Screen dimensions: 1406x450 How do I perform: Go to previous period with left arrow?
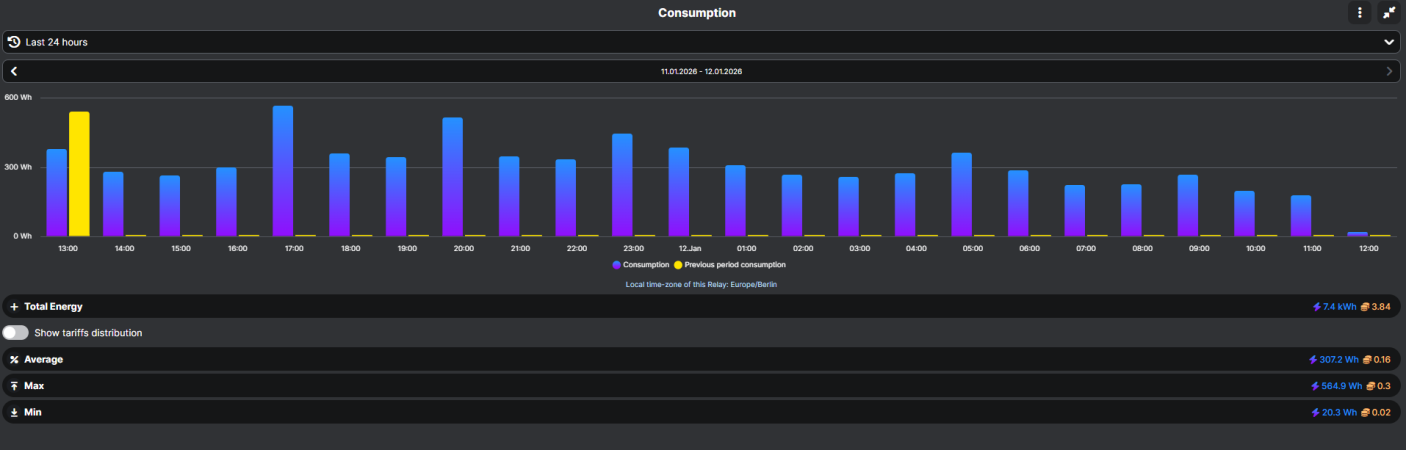coord(14,72)
